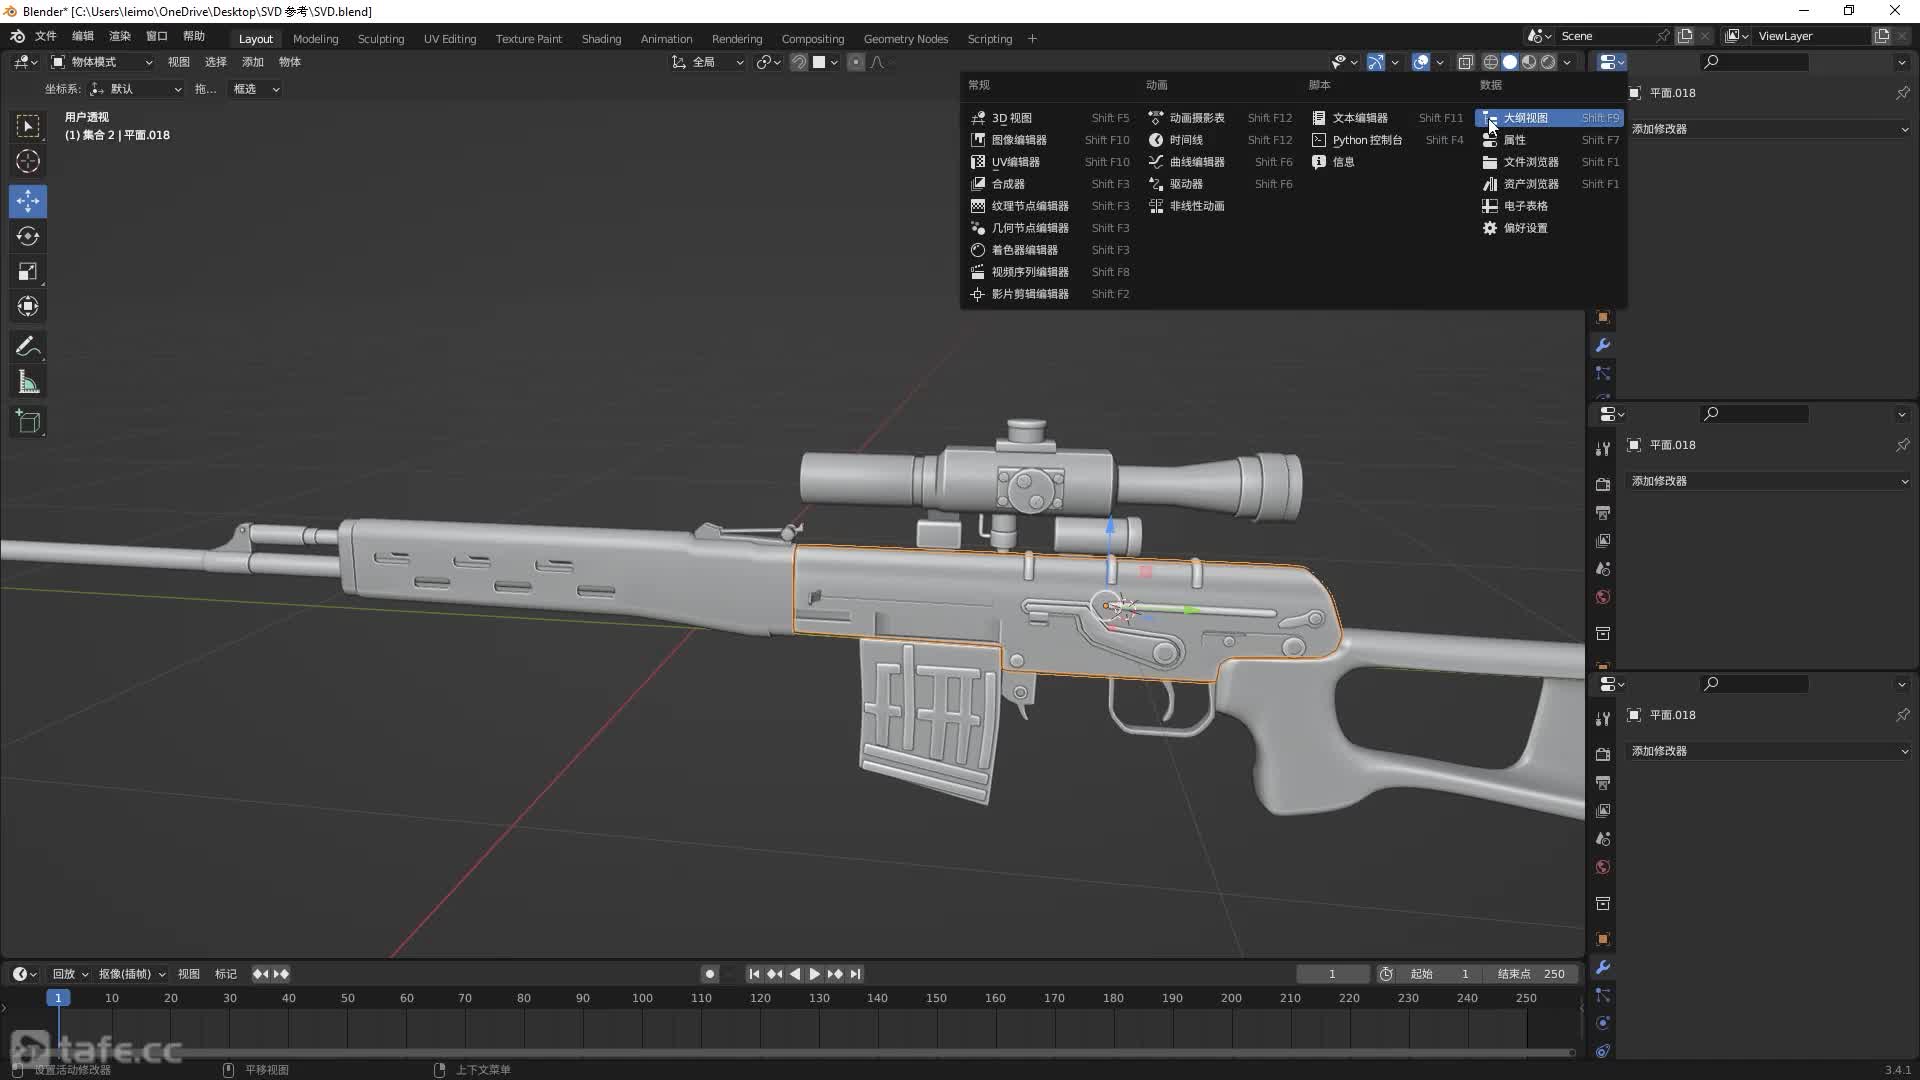1920x1080 pixels.
Task: Open Scene properties tab in middle panel
Action: (1603, 568)
